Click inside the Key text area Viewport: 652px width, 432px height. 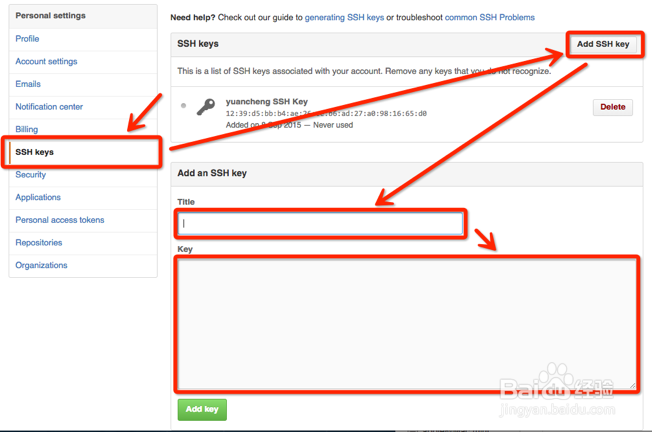coord(406,324)
